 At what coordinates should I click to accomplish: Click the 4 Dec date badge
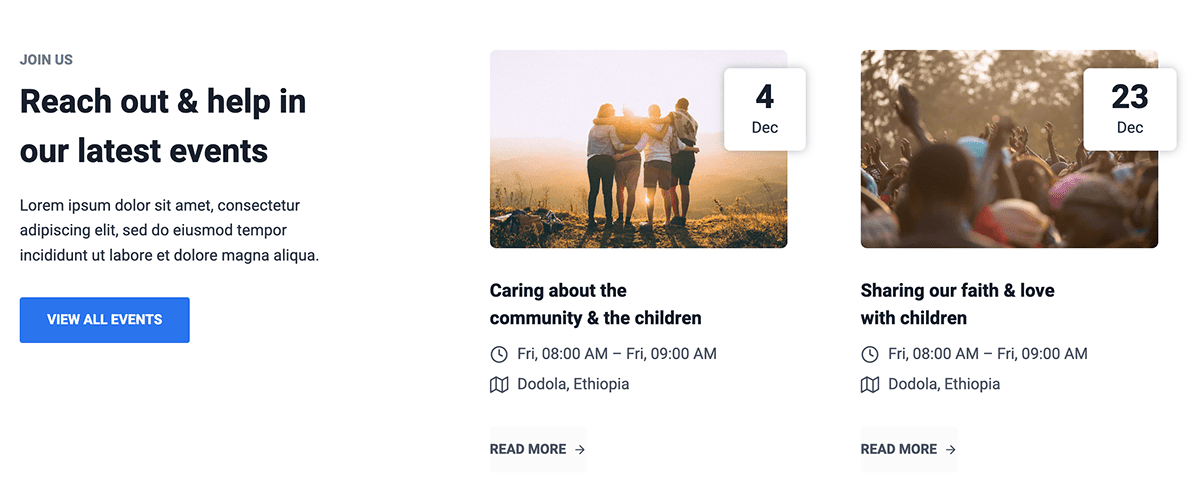click(765, 109)
